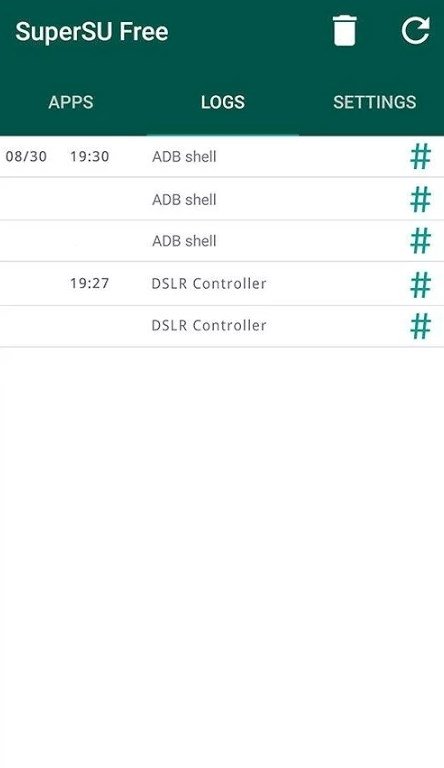Open the 19:27 DSLR Controller log entry
The width and height of the screenshot is (444, 768).
pyautogui.click(x=222, y=284)
